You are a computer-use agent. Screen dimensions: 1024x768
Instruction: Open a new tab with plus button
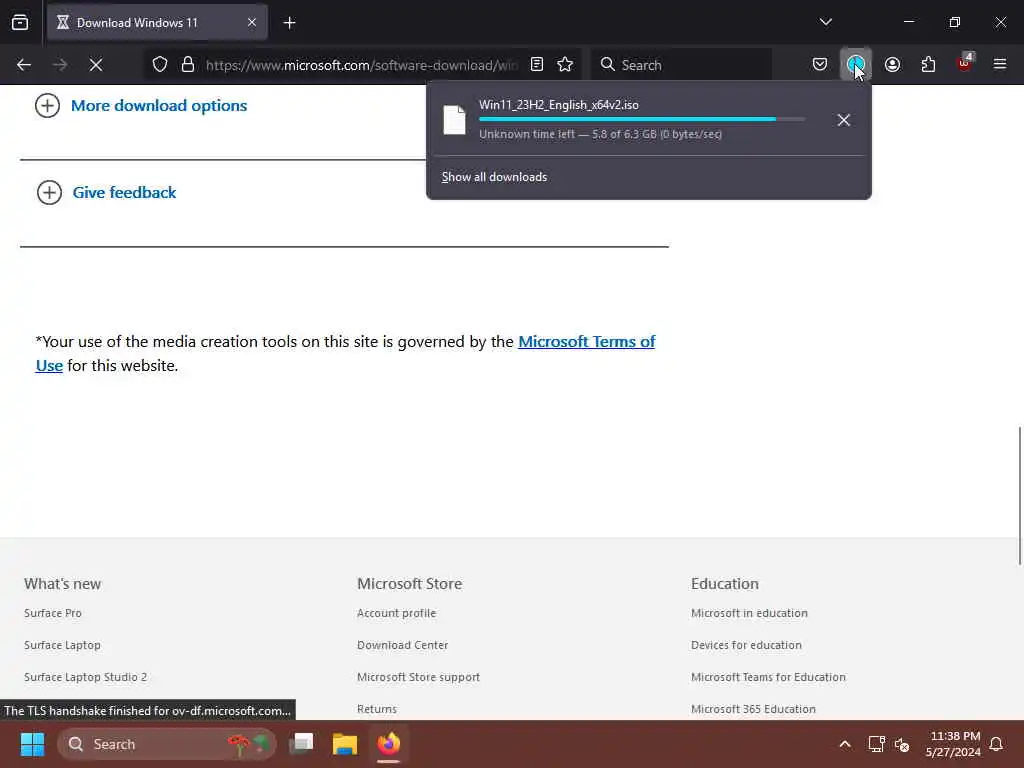click(289, 23)
